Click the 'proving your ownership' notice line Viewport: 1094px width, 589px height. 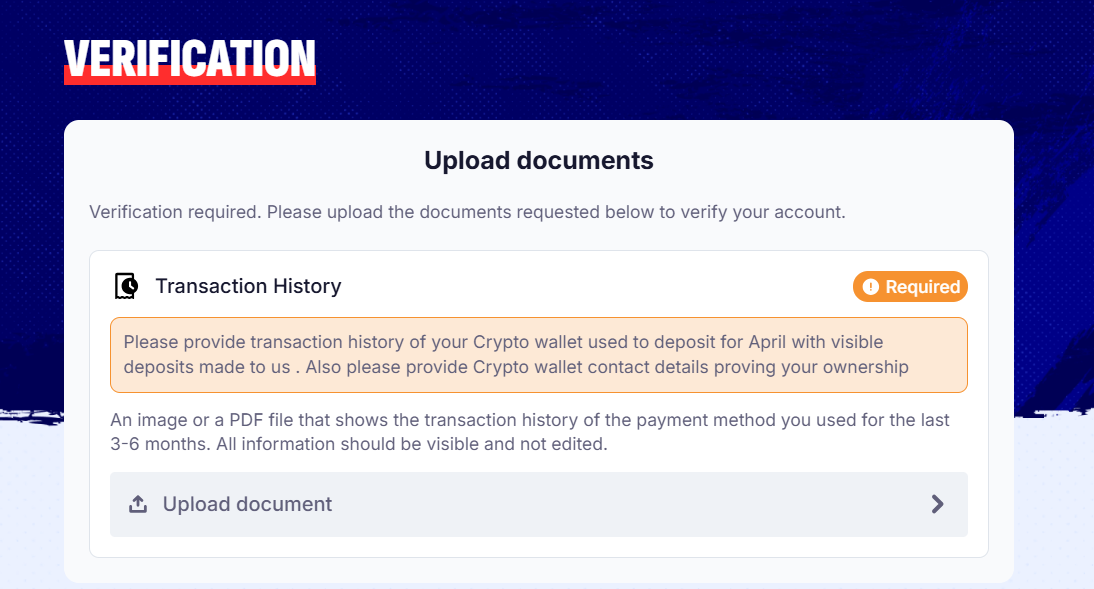coord(516,367)
